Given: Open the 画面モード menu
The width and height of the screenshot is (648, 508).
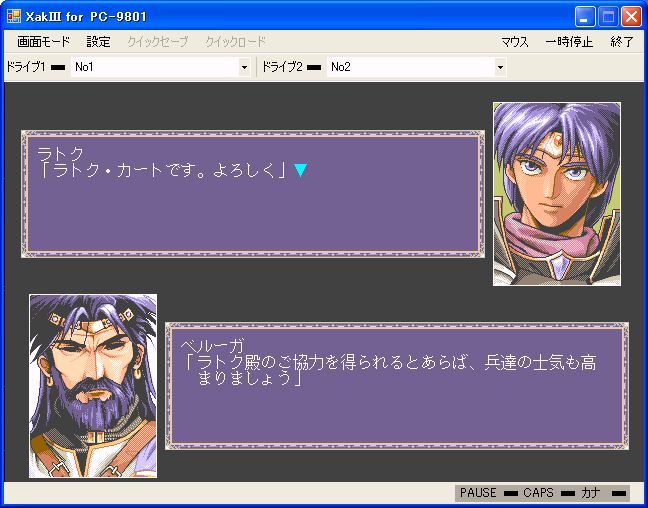Looking at the screenshot, I should pos(44,42).
